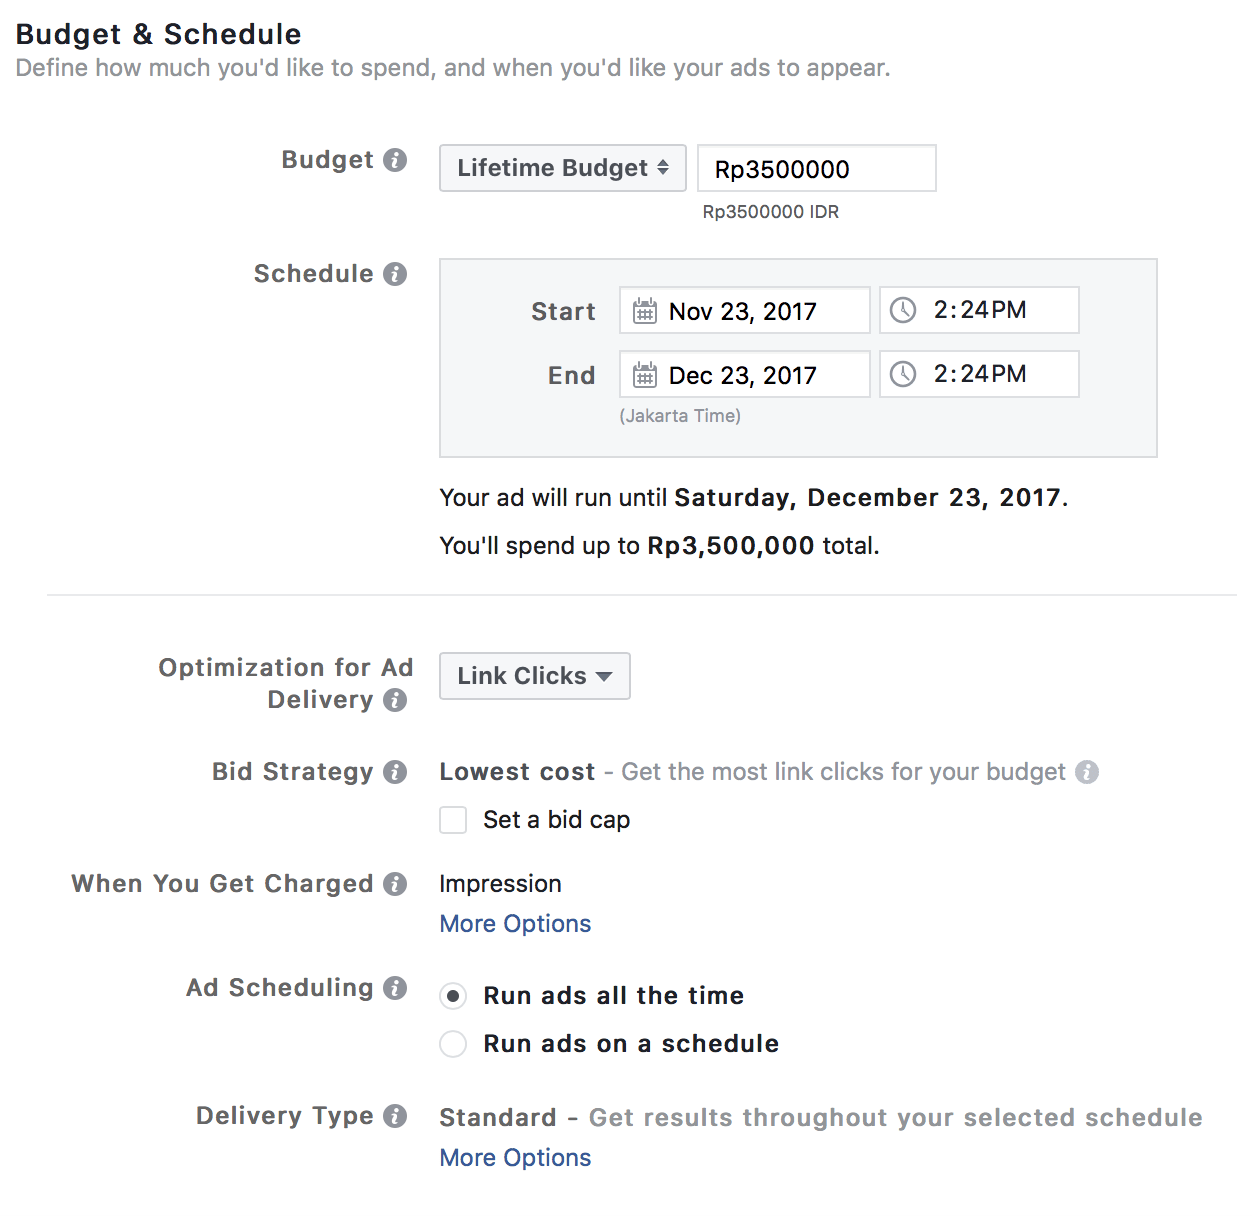Click info icon after Lowest cost description
This screenshot has height=1216, width=1252.
tap(1087, 772)
